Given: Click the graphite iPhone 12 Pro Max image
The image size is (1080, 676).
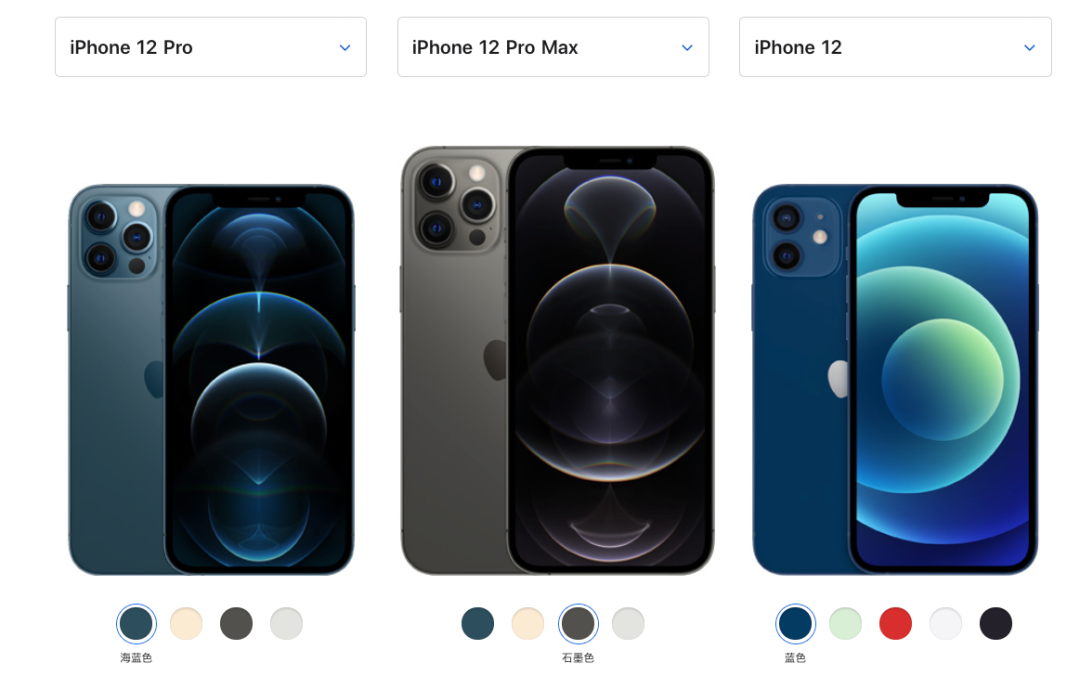Looking at the screenshot, I should pyautogui.click(x=557, y=360).
